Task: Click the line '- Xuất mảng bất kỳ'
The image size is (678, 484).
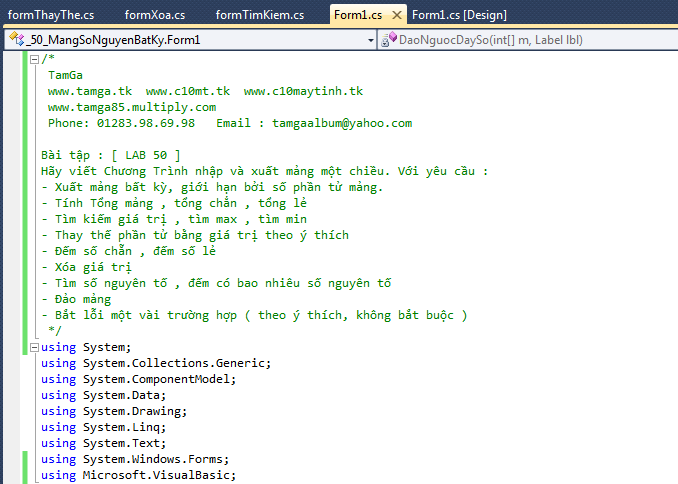Action: [212, 187]
